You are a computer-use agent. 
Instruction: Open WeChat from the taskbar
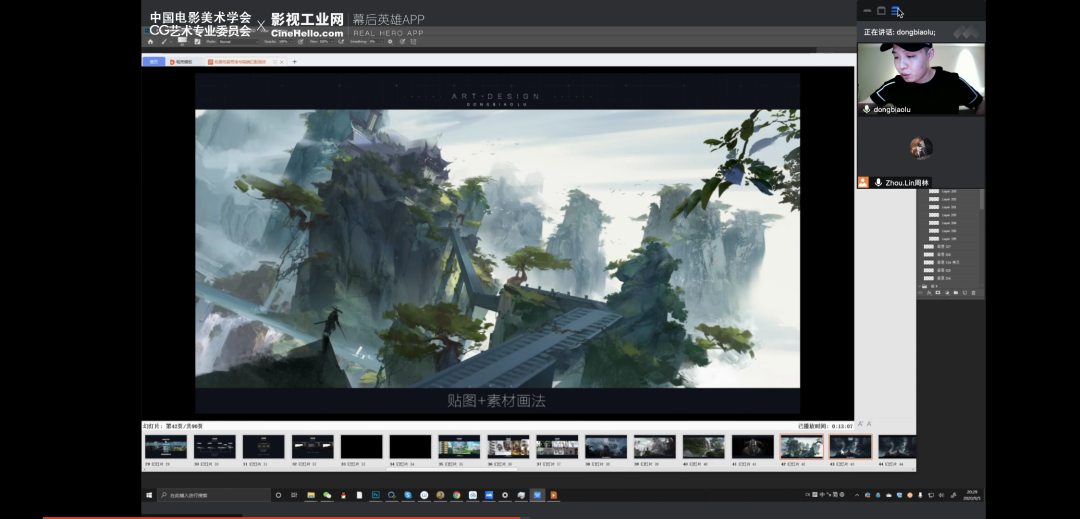pyautogui.click(x=327, y=495)
